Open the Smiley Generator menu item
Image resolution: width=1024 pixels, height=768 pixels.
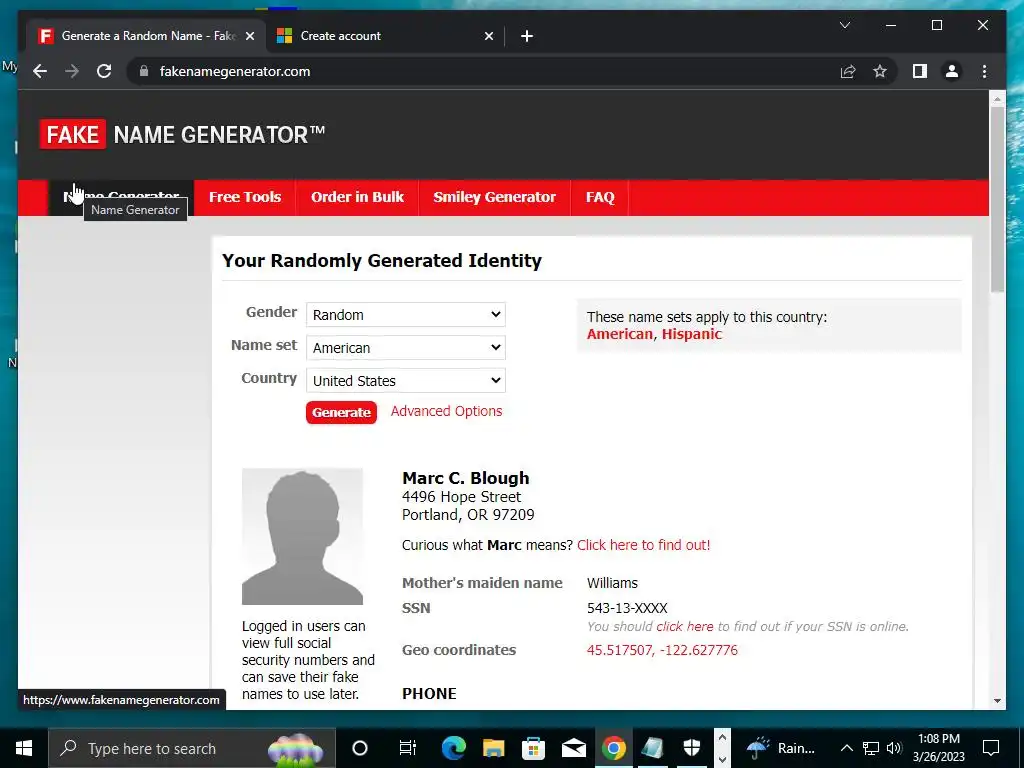pos(494,197)
